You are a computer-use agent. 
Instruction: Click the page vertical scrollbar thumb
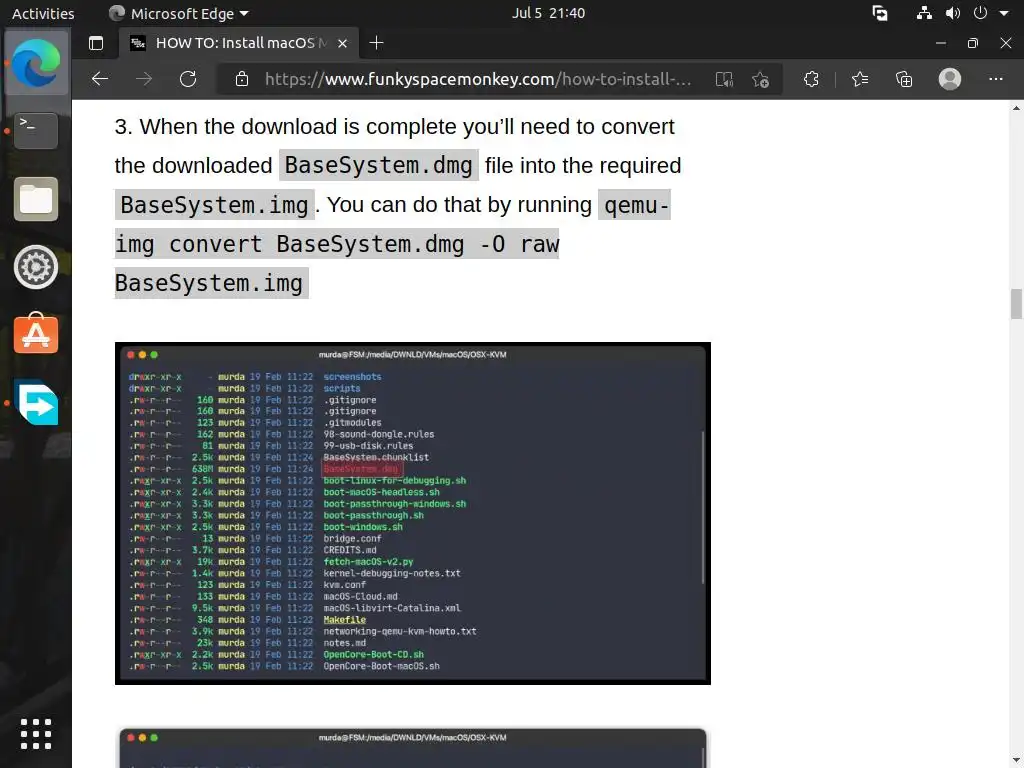(1016, 304)
